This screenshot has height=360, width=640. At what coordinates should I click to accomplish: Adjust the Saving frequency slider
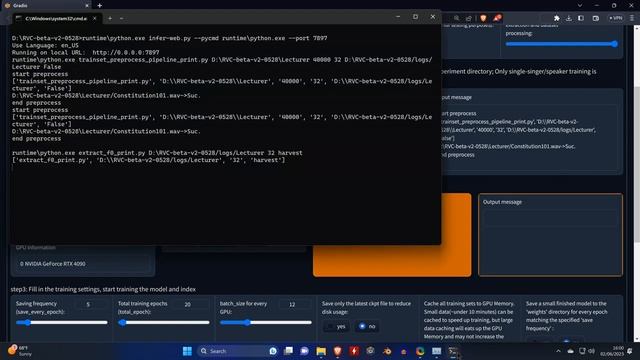[62, 322]
